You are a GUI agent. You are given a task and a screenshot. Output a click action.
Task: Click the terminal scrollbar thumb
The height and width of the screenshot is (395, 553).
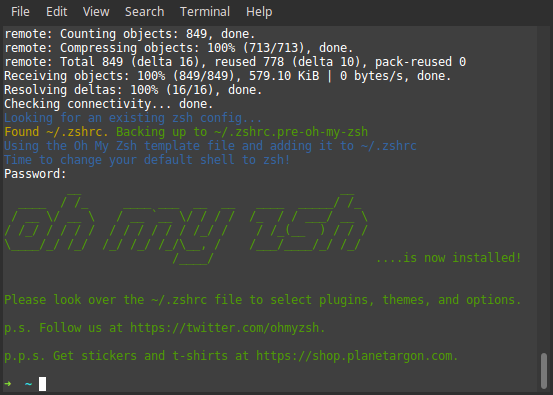pyautogui.click(x=544, y=371)
